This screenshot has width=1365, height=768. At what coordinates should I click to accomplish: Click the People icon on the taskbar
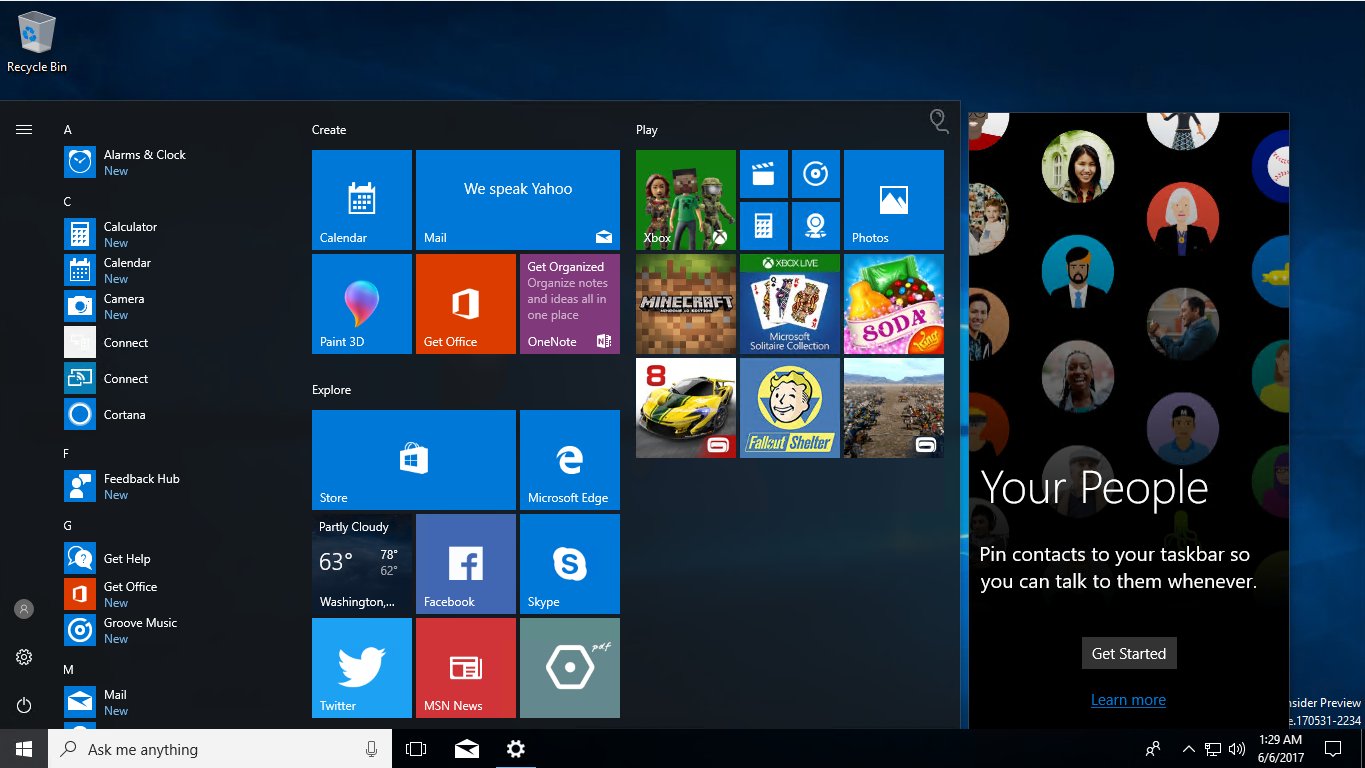click(1153, 748)
